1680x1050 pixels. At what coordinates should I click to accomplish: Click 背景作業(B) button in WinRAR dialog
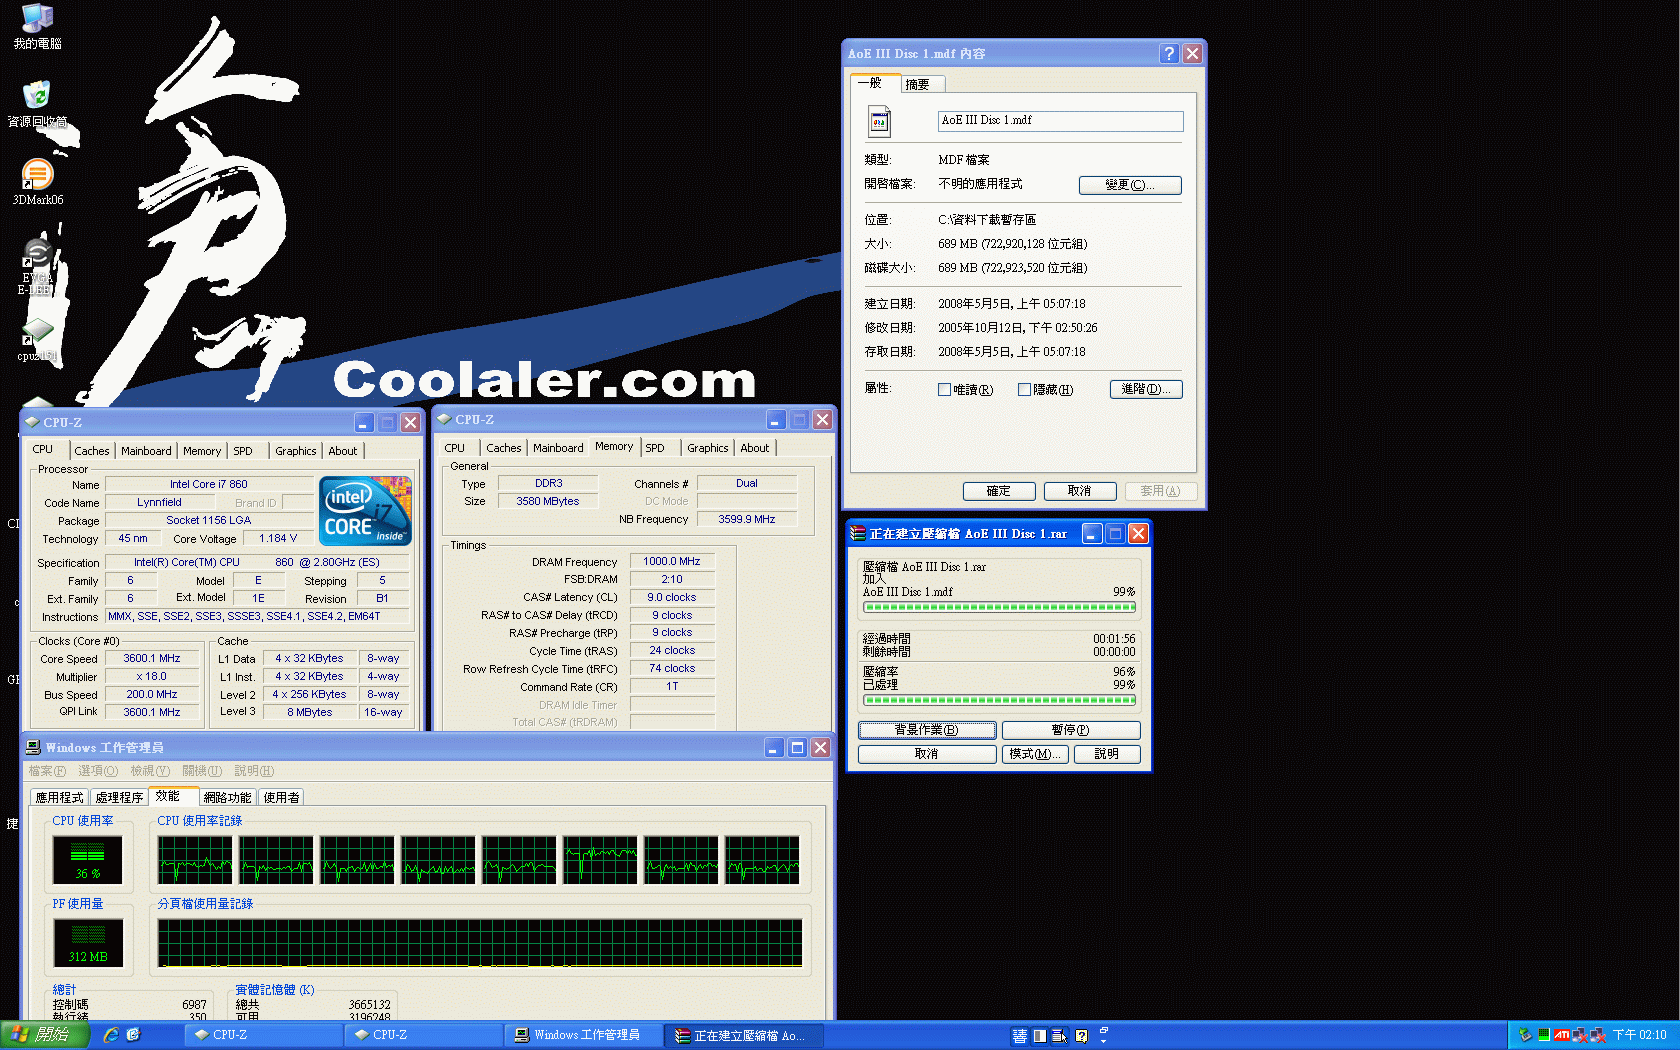pyautogui.click(x=927, y=730)
